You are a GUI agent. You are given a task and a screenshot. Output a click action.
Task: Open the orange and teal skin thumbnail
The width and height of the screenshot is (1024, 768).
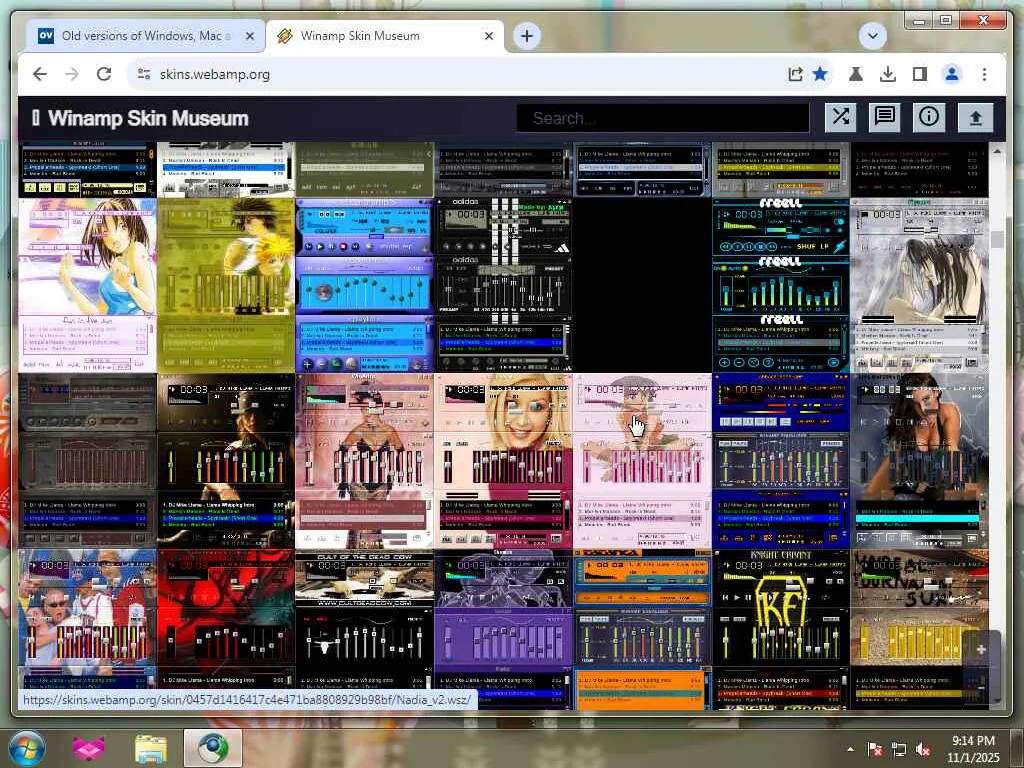click(642, 629)
